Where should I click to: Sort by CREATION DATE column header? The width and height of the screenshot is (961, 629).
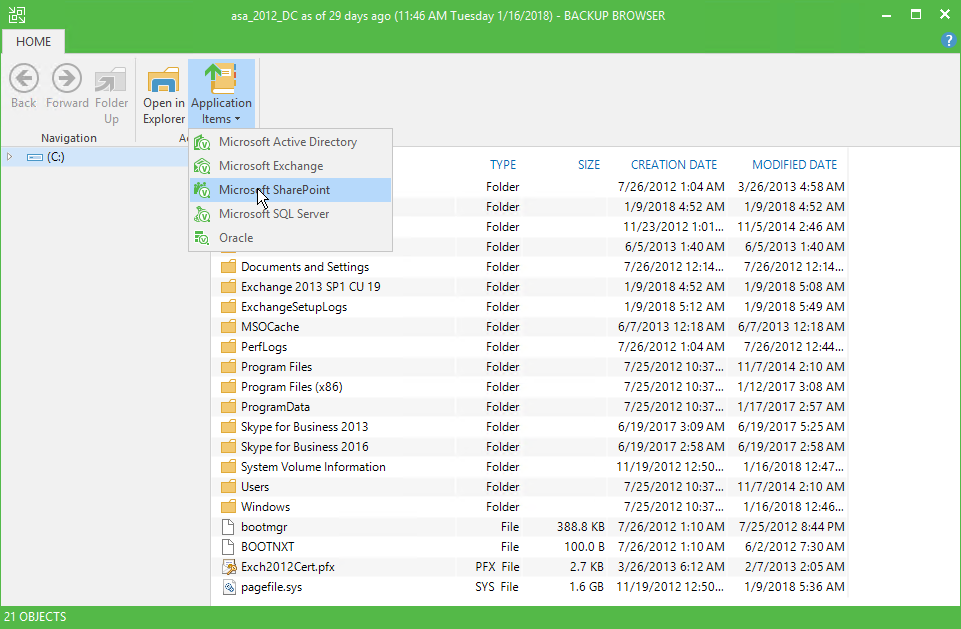674,164
